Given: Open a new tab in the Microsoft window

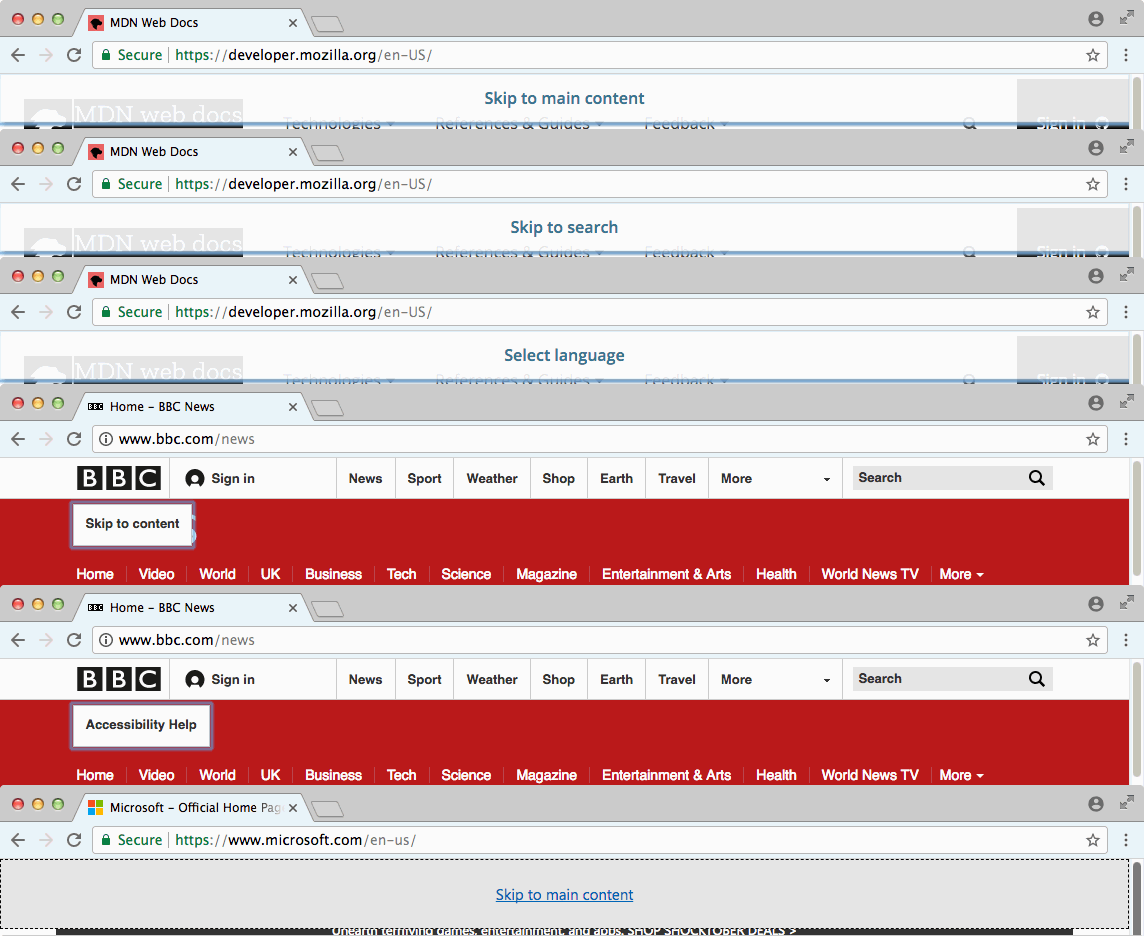Looking at the screenshot, I should (328, 808).
